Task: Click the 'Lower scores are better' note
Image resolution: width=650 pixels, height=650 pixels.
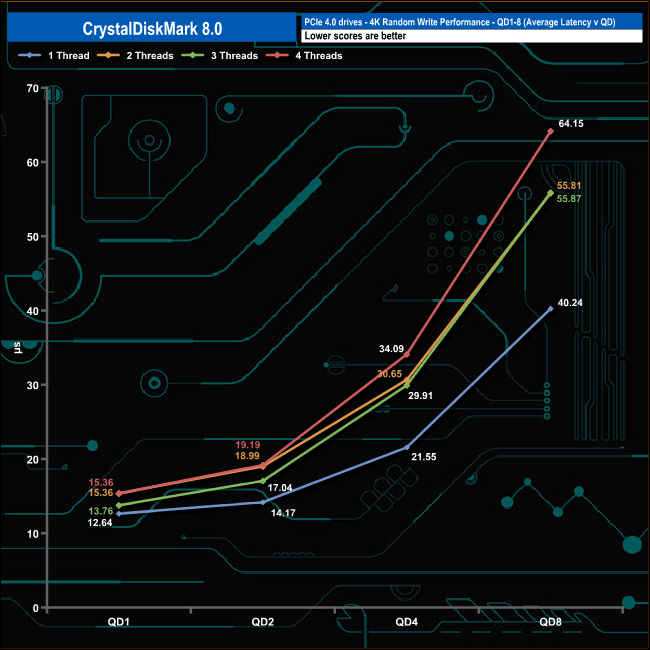Action: point(355,36)
